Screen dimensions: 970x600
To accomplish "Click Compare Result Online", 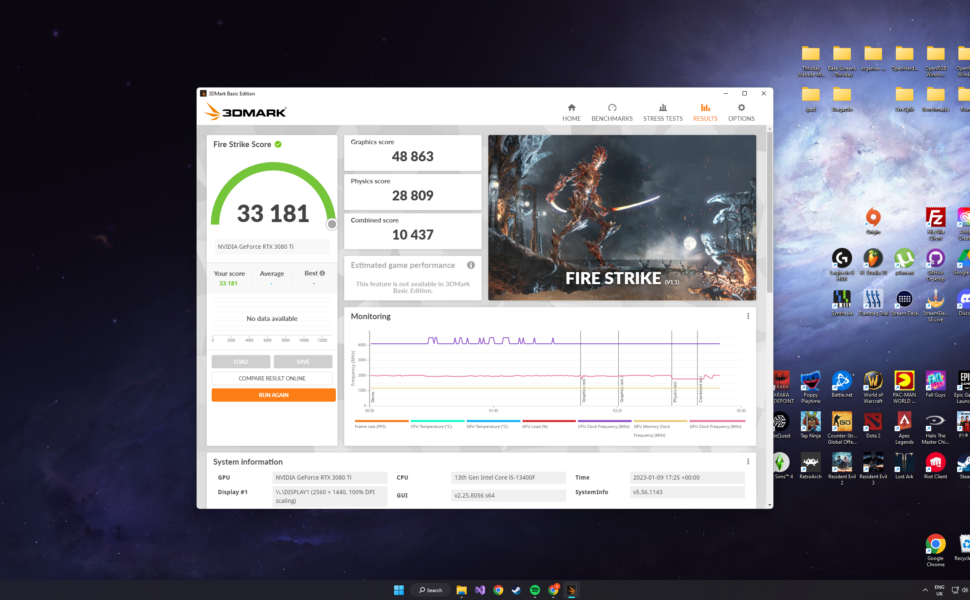I will [x=272, y=378].
